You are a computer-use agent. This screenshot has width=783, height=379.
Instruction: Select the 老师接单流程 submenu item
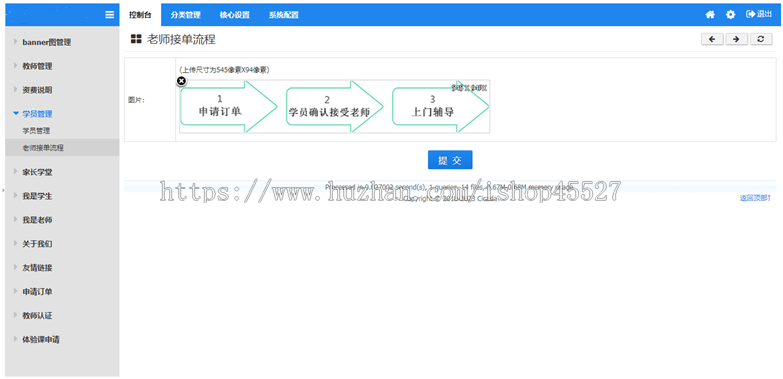click(x=62, y=148)
